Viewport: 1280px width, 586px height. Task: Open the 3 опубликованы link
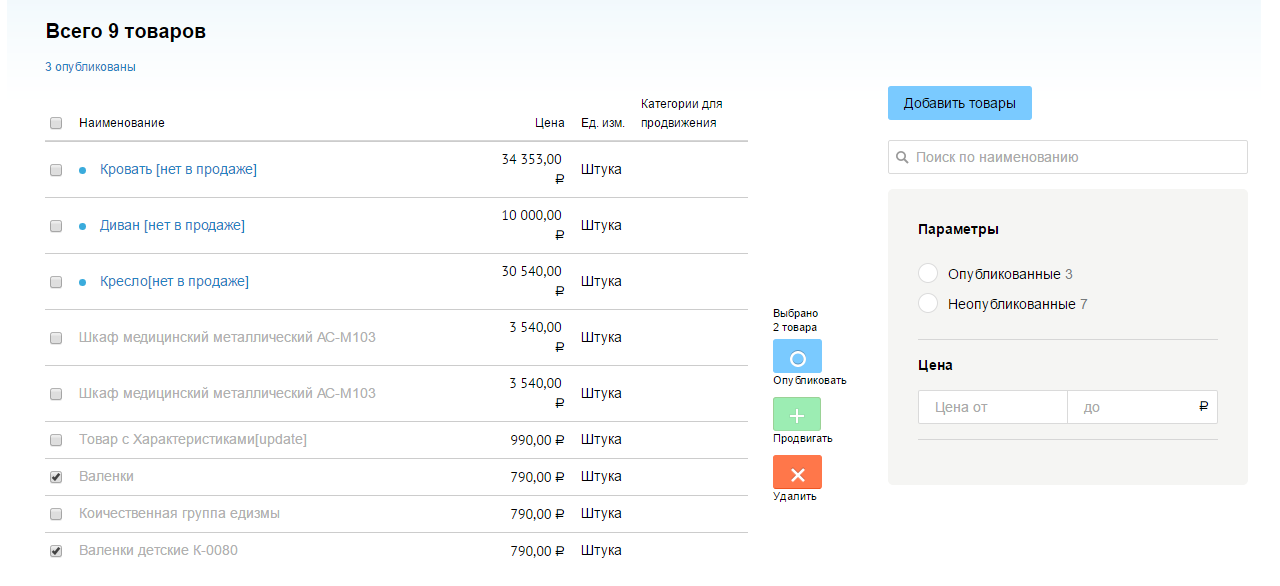click(x=90, y=67)
